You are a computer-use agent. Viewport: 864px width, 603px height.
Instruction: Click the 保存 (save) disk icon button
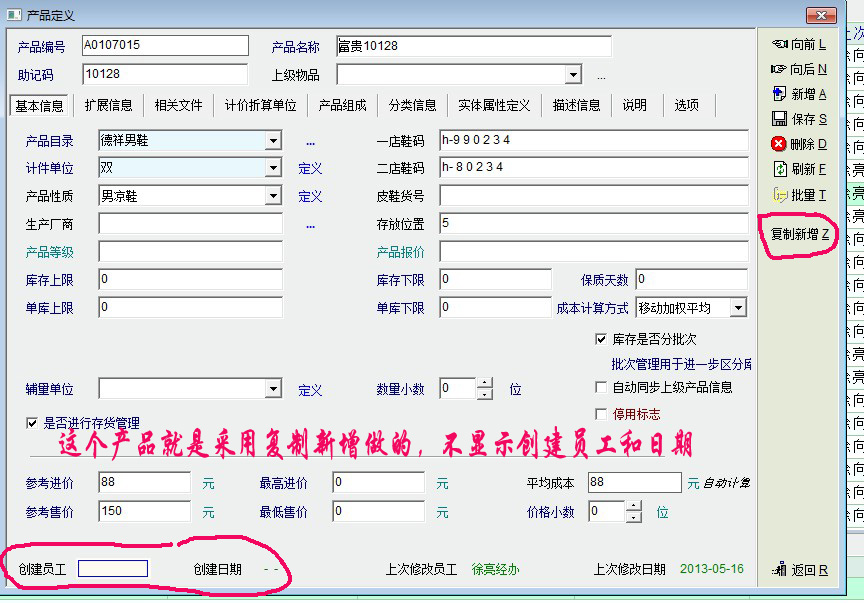tap(799, 119)
